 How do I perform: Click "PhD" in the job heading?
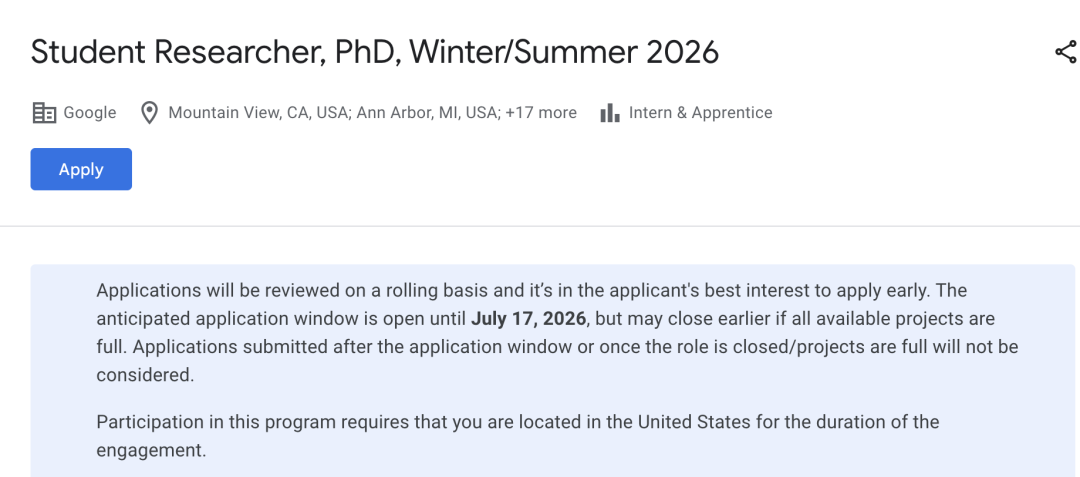coord(365,52)
